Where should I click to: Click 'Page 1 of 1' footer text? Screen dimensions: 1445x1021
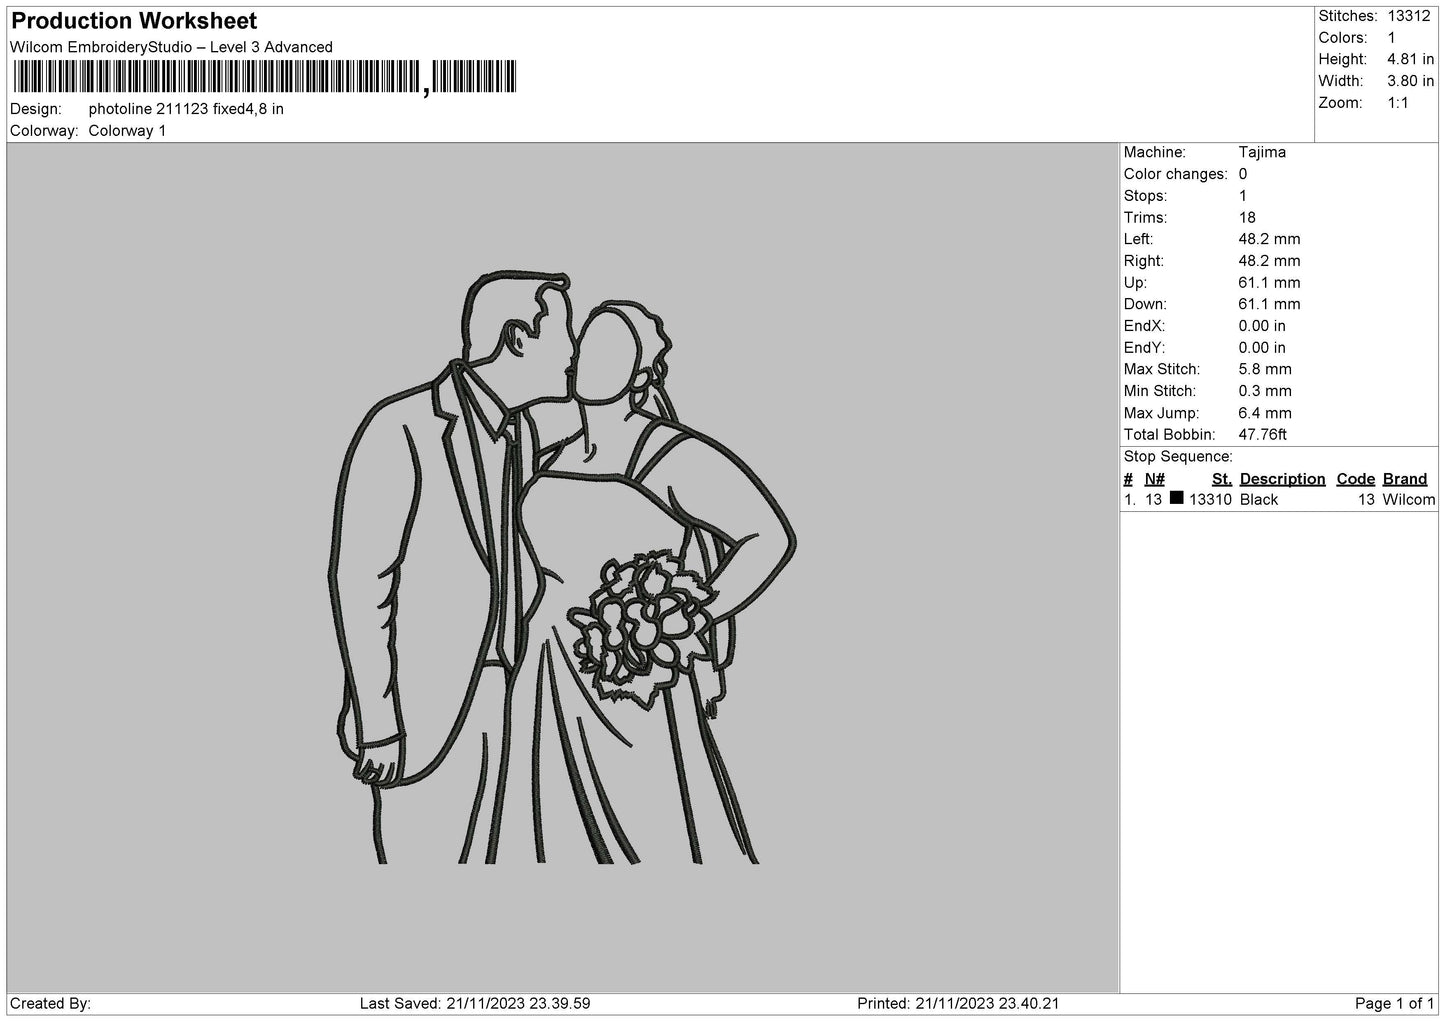click(1394, 1003)
